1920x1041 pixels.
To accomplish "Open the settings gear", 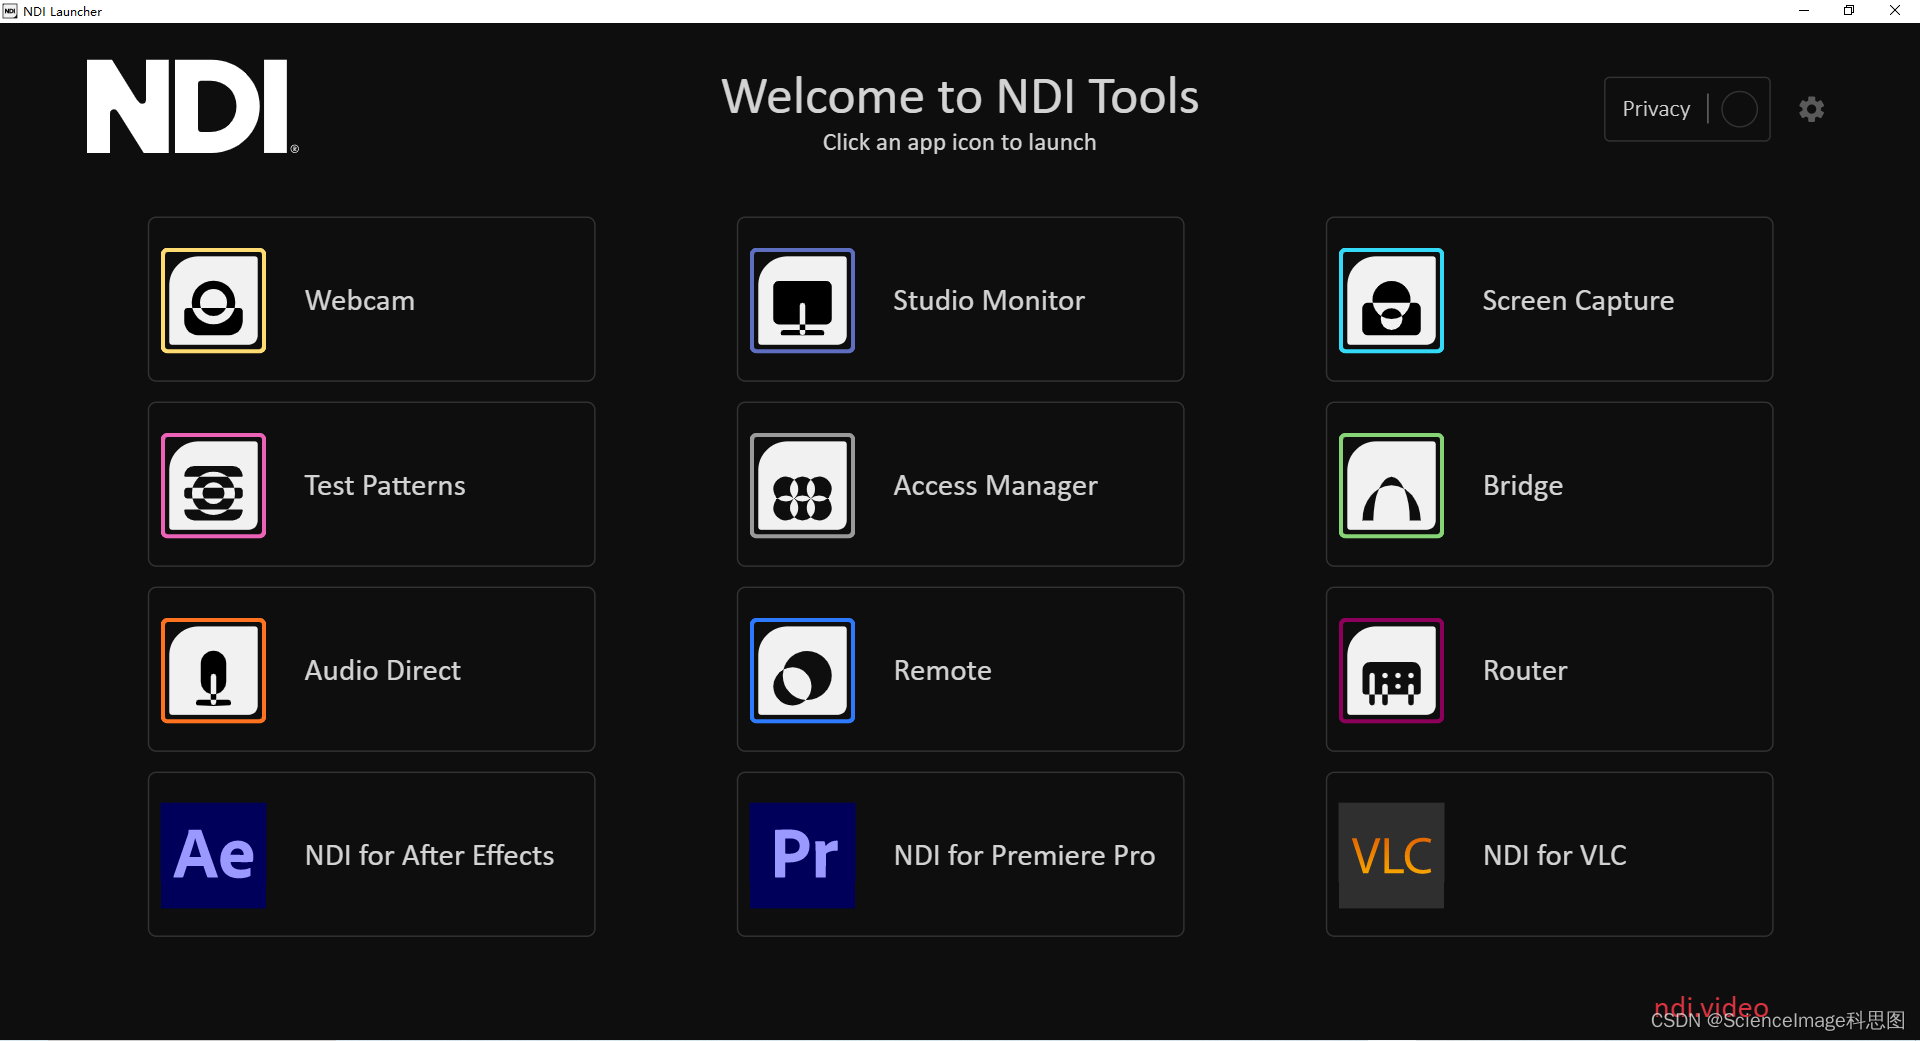I will [1811, 109].
